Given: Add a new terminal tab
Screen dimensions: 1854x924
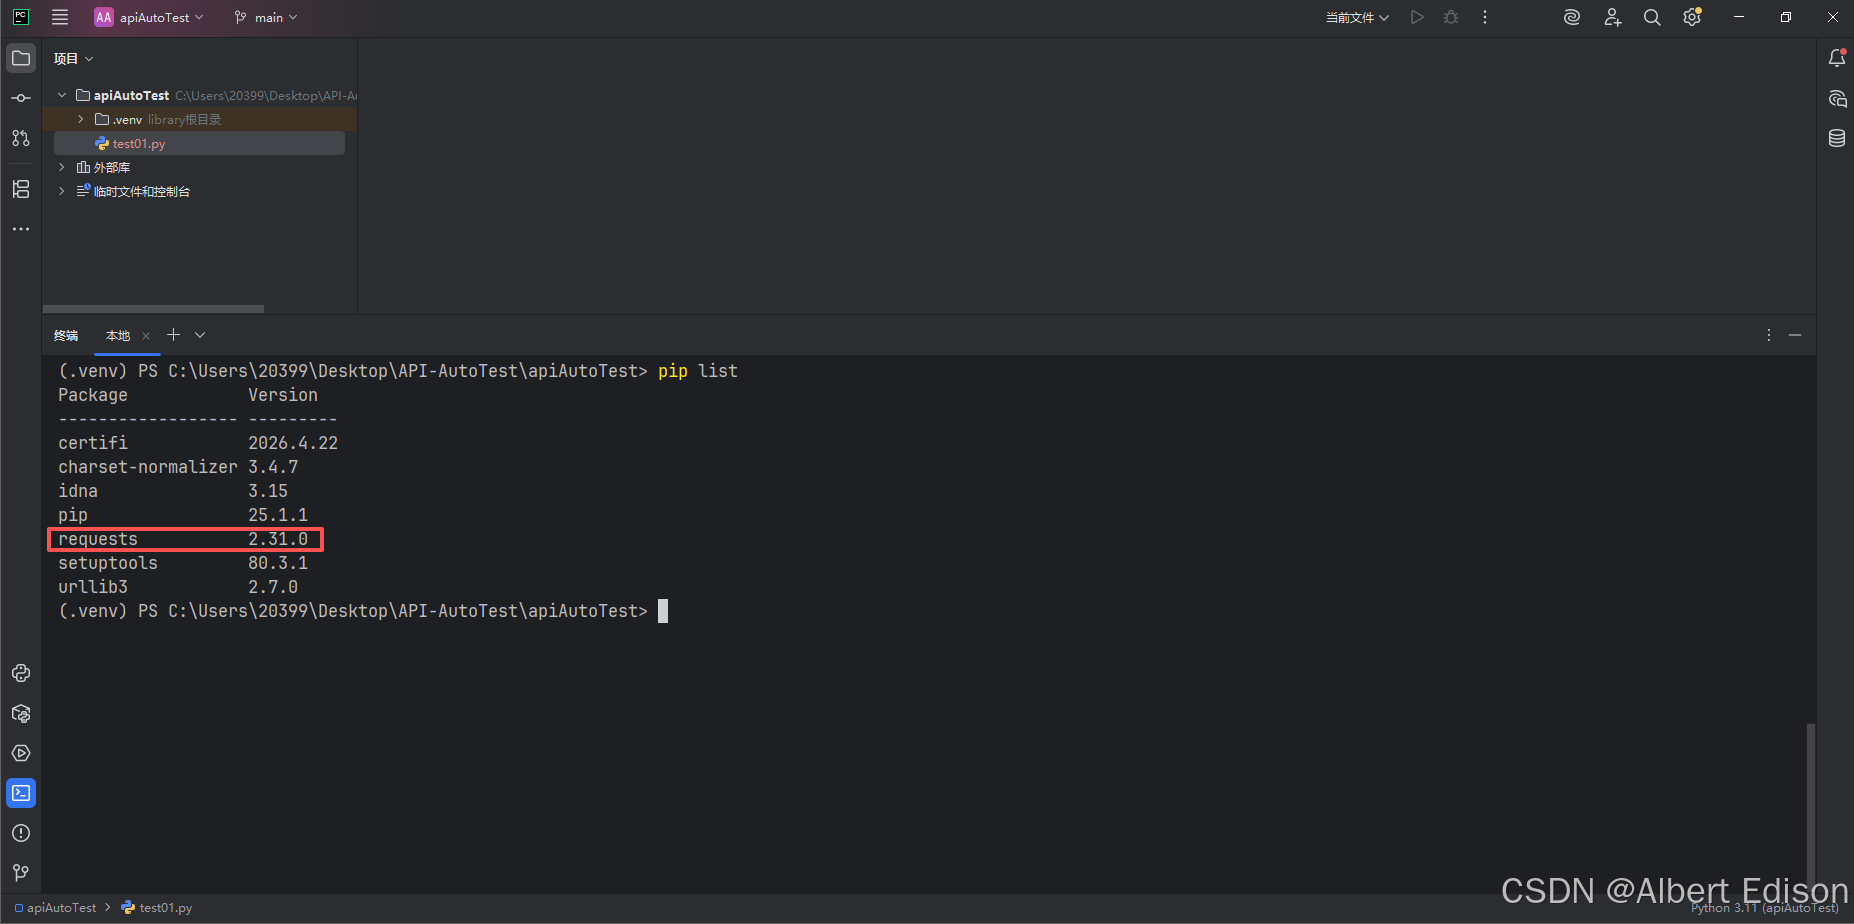Looking at the screenshot, I should [173, 335].
